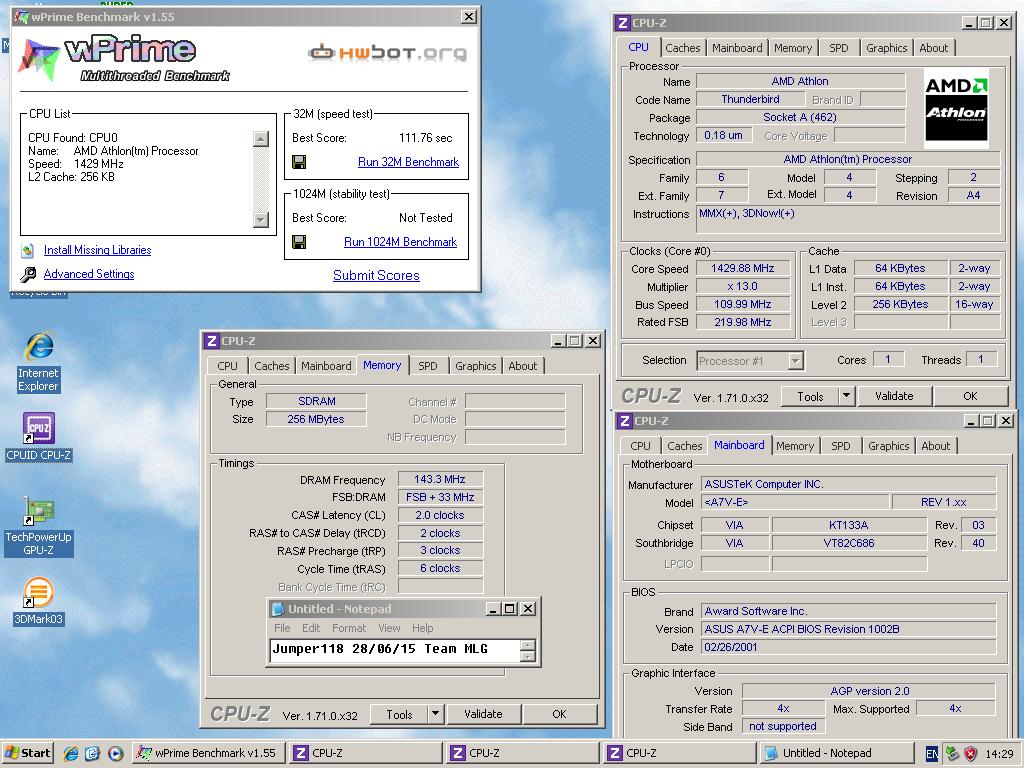Click the CAS# Latency 2.0 clocks value
Screen dimensions: 1024x768
tap(440, 515)
